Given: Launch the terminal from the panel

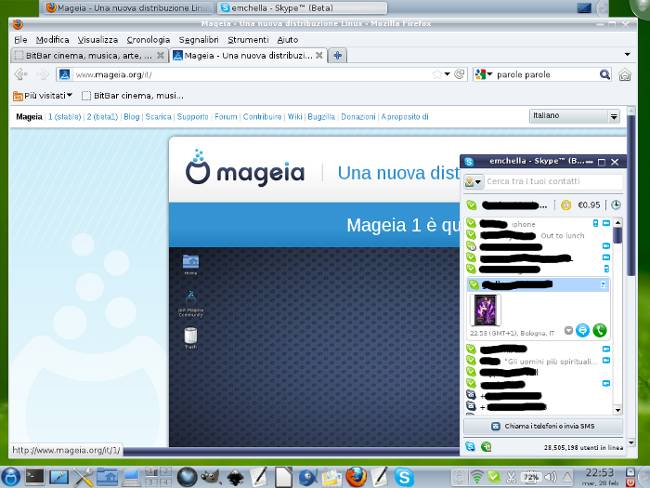Looking at the screenshot, I should pyautogui.click(x=35, y=477).
